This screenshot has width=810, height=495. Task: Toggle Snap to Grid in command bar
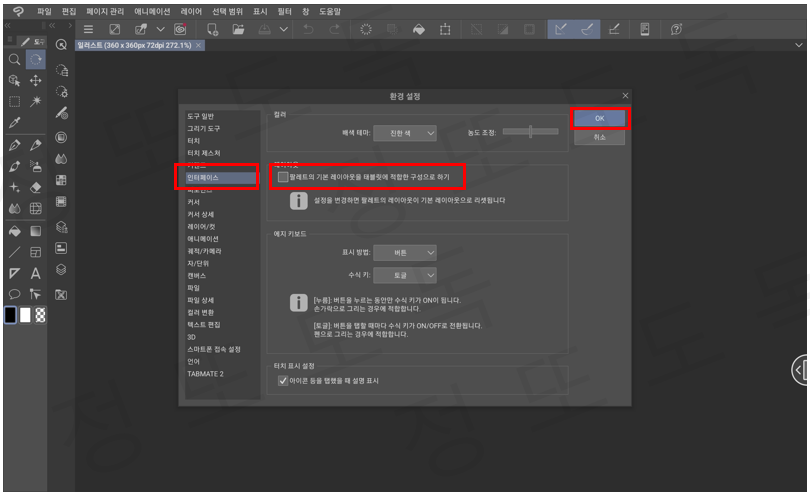coord(614,29)
